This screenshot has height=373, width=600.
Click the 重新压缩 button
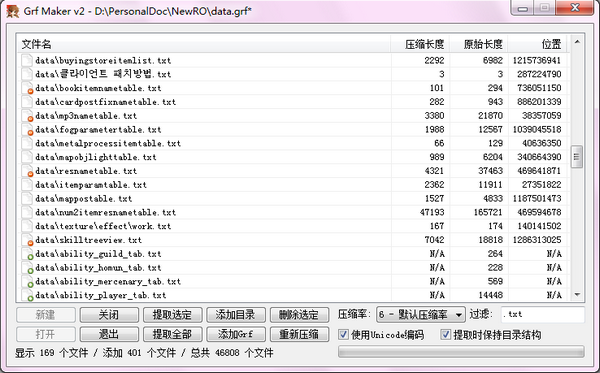point(299,334)
